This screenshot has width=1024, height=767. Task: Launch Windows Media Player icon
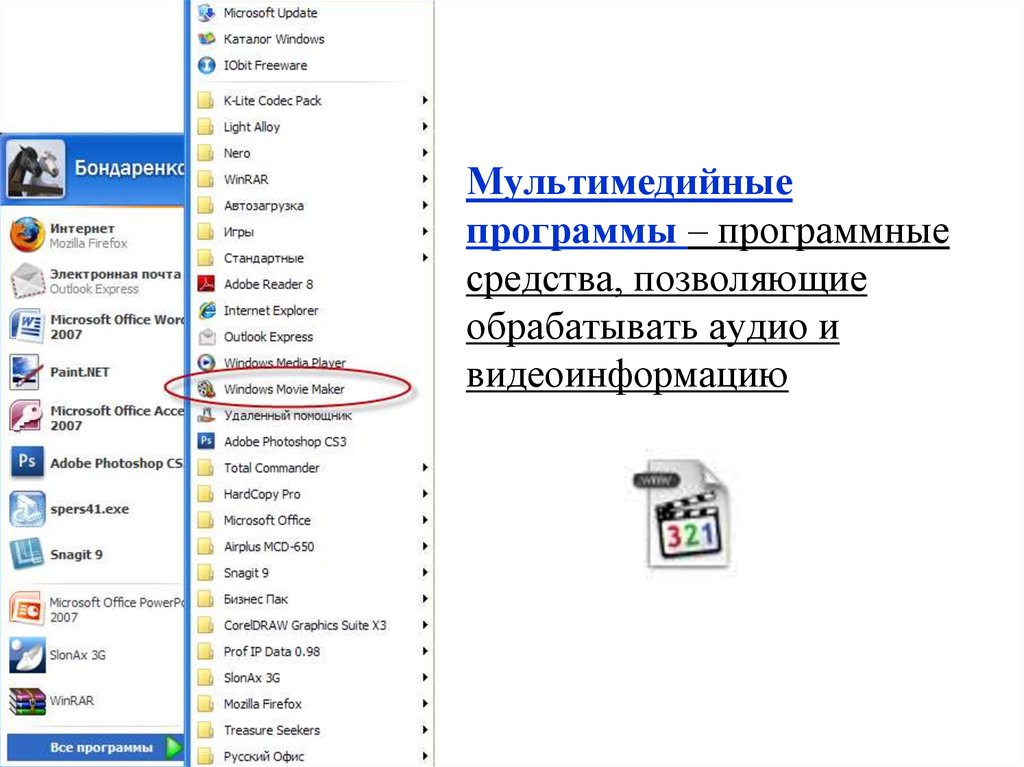pyautogui.click(x=206, y=363)
